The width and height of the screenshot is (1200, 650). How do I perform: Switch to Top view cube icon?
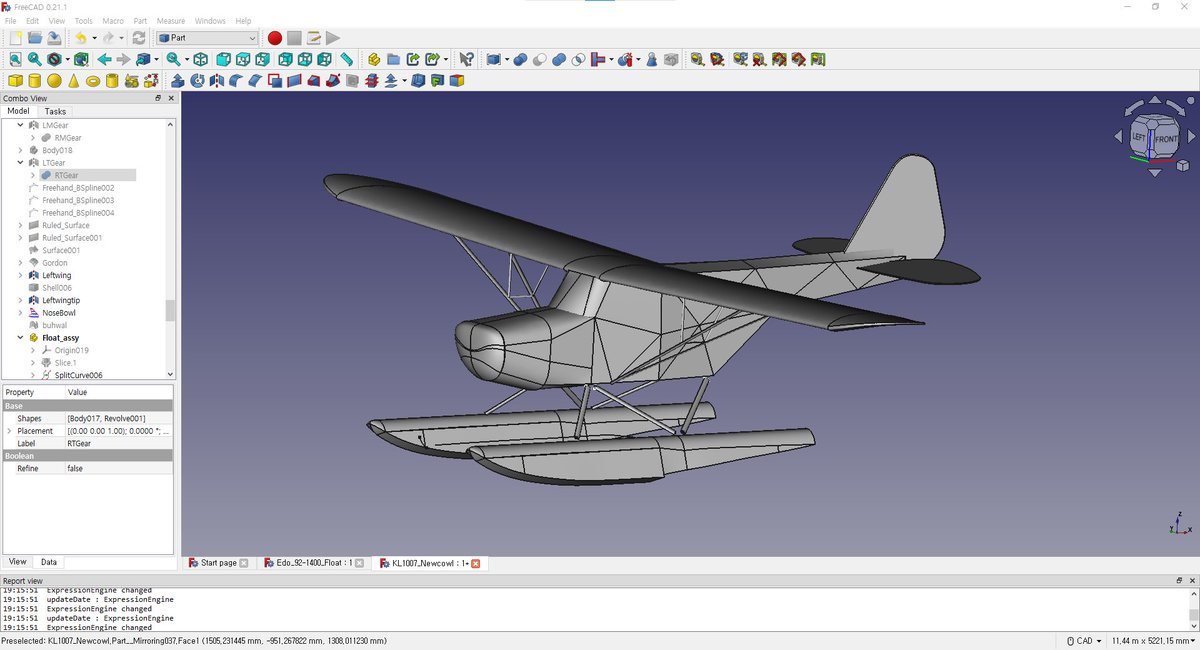pyautogui.click(x=244, y=60)
